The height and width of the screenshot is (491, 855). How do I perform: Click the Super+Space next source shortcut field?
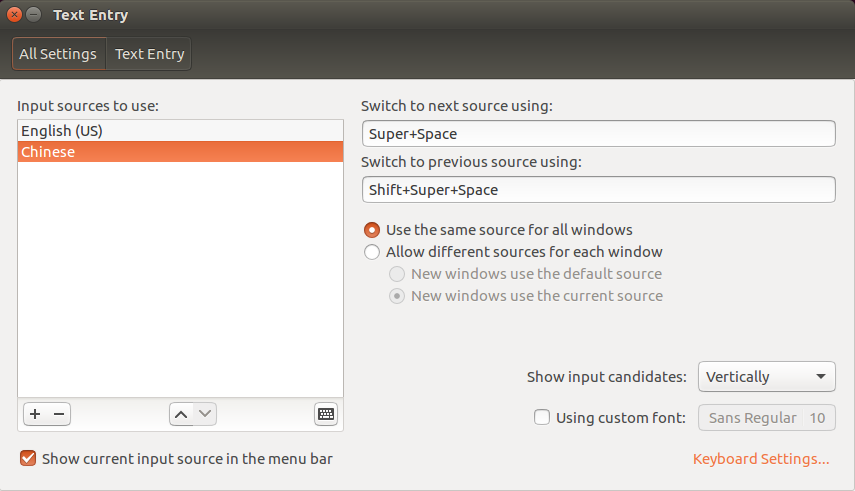[598, 133]
